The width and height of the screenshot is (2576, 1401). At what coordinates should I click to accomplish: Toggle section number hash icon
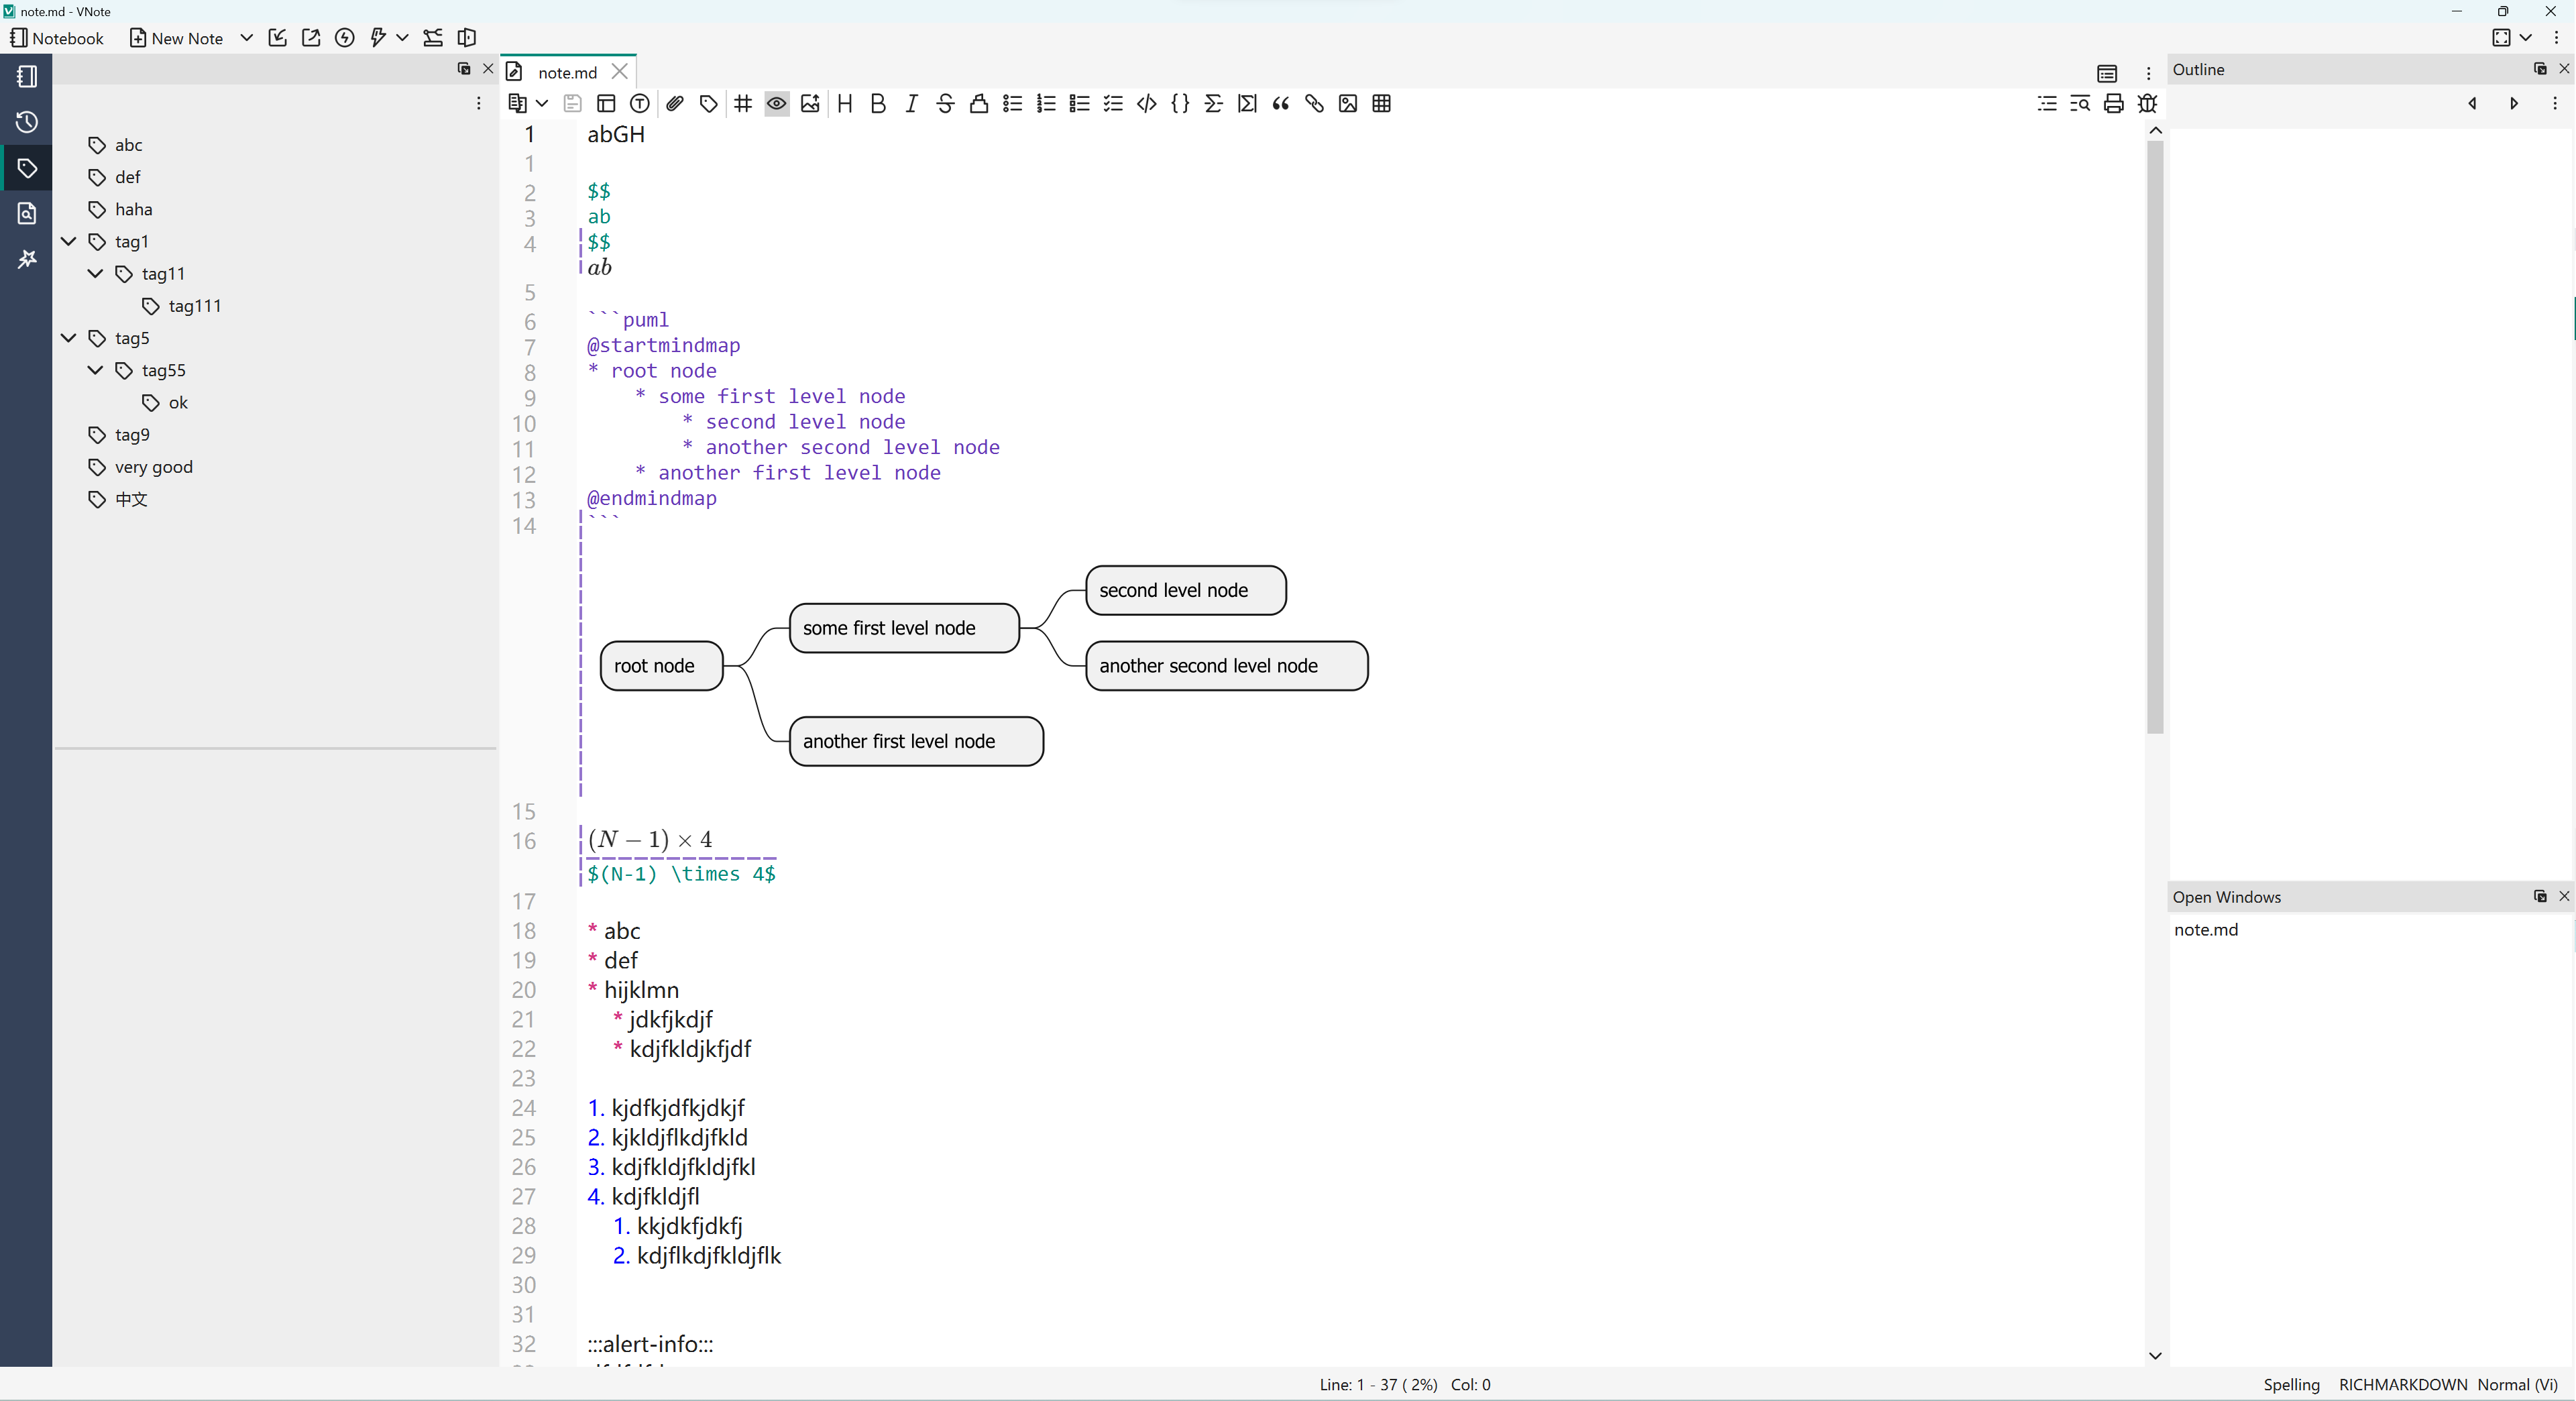[x=742, y=104]
